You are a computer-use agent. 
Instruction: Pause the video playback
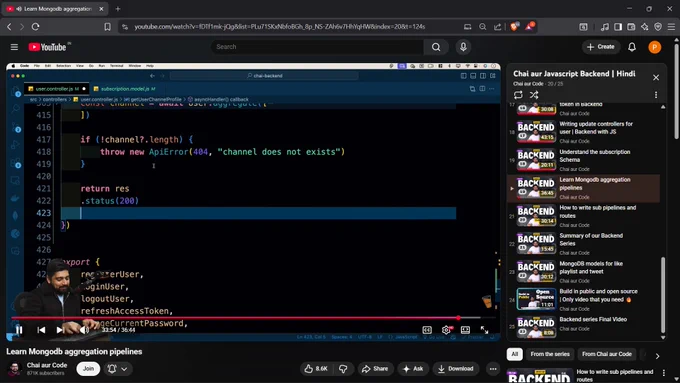click(x=19, y=330)
